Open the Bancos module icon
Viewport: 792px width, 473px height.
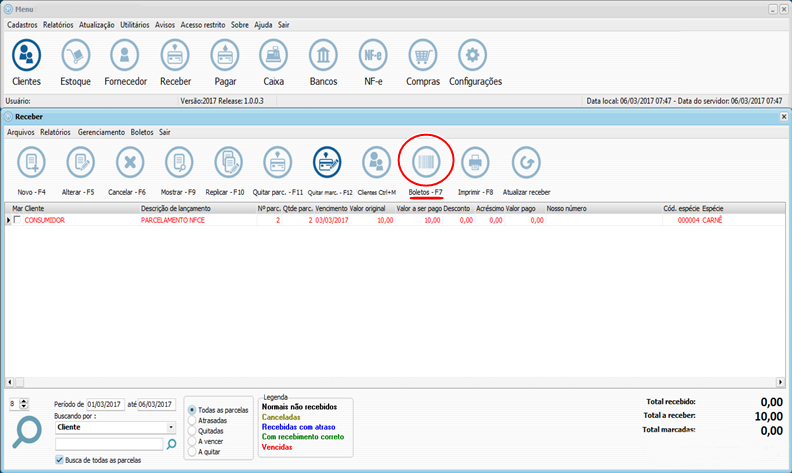pos(323,55)
